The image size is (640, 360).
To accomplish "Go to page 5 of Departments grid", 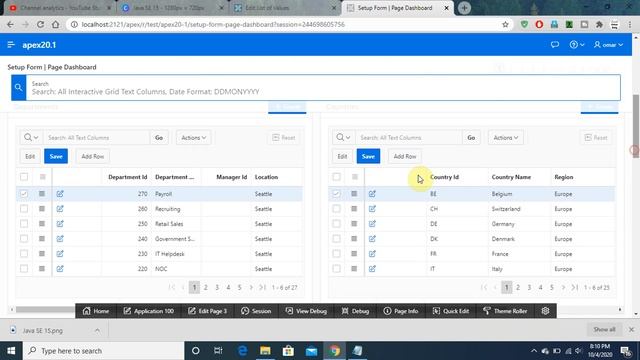I will (240, 287).
